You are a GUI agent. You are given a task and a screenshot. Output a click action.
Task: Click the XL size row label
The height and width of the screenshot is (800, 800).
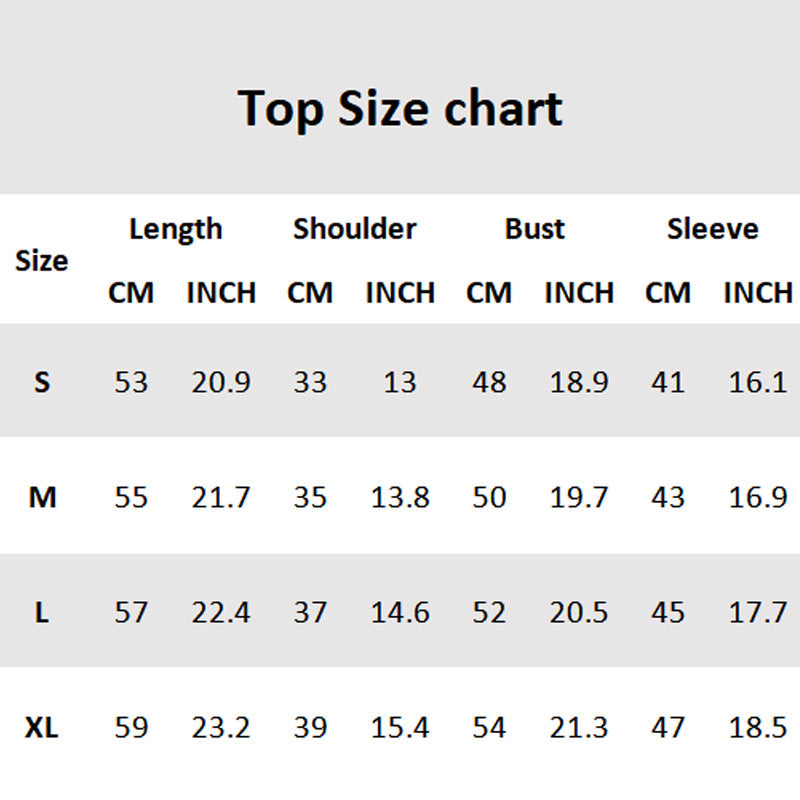[x=42, y=727]
